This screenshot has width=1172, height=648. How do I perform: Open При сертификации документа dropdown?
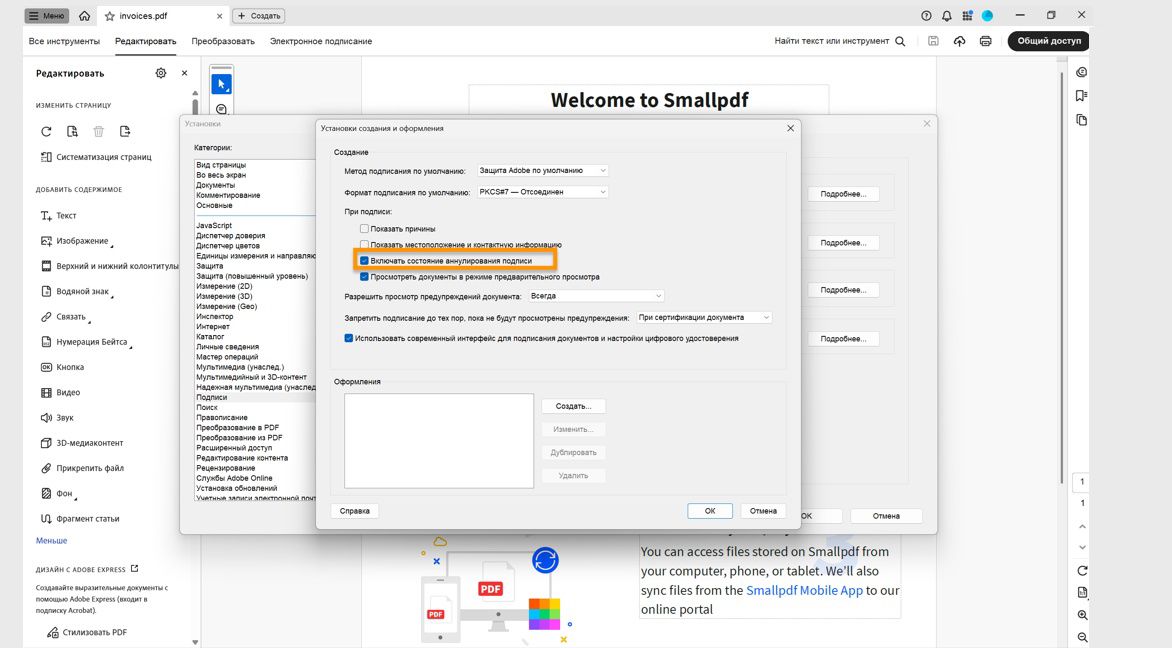tap(703, 318)
